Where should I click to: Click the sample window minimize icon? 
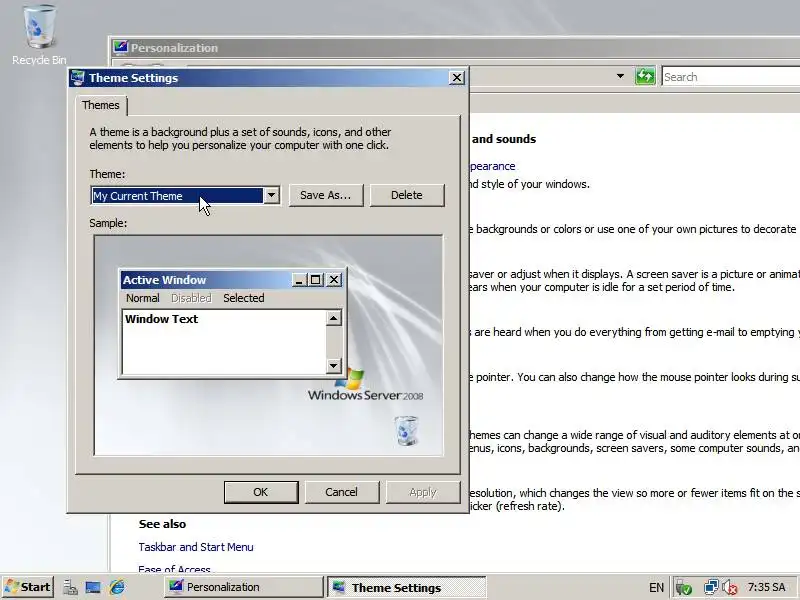299,280
